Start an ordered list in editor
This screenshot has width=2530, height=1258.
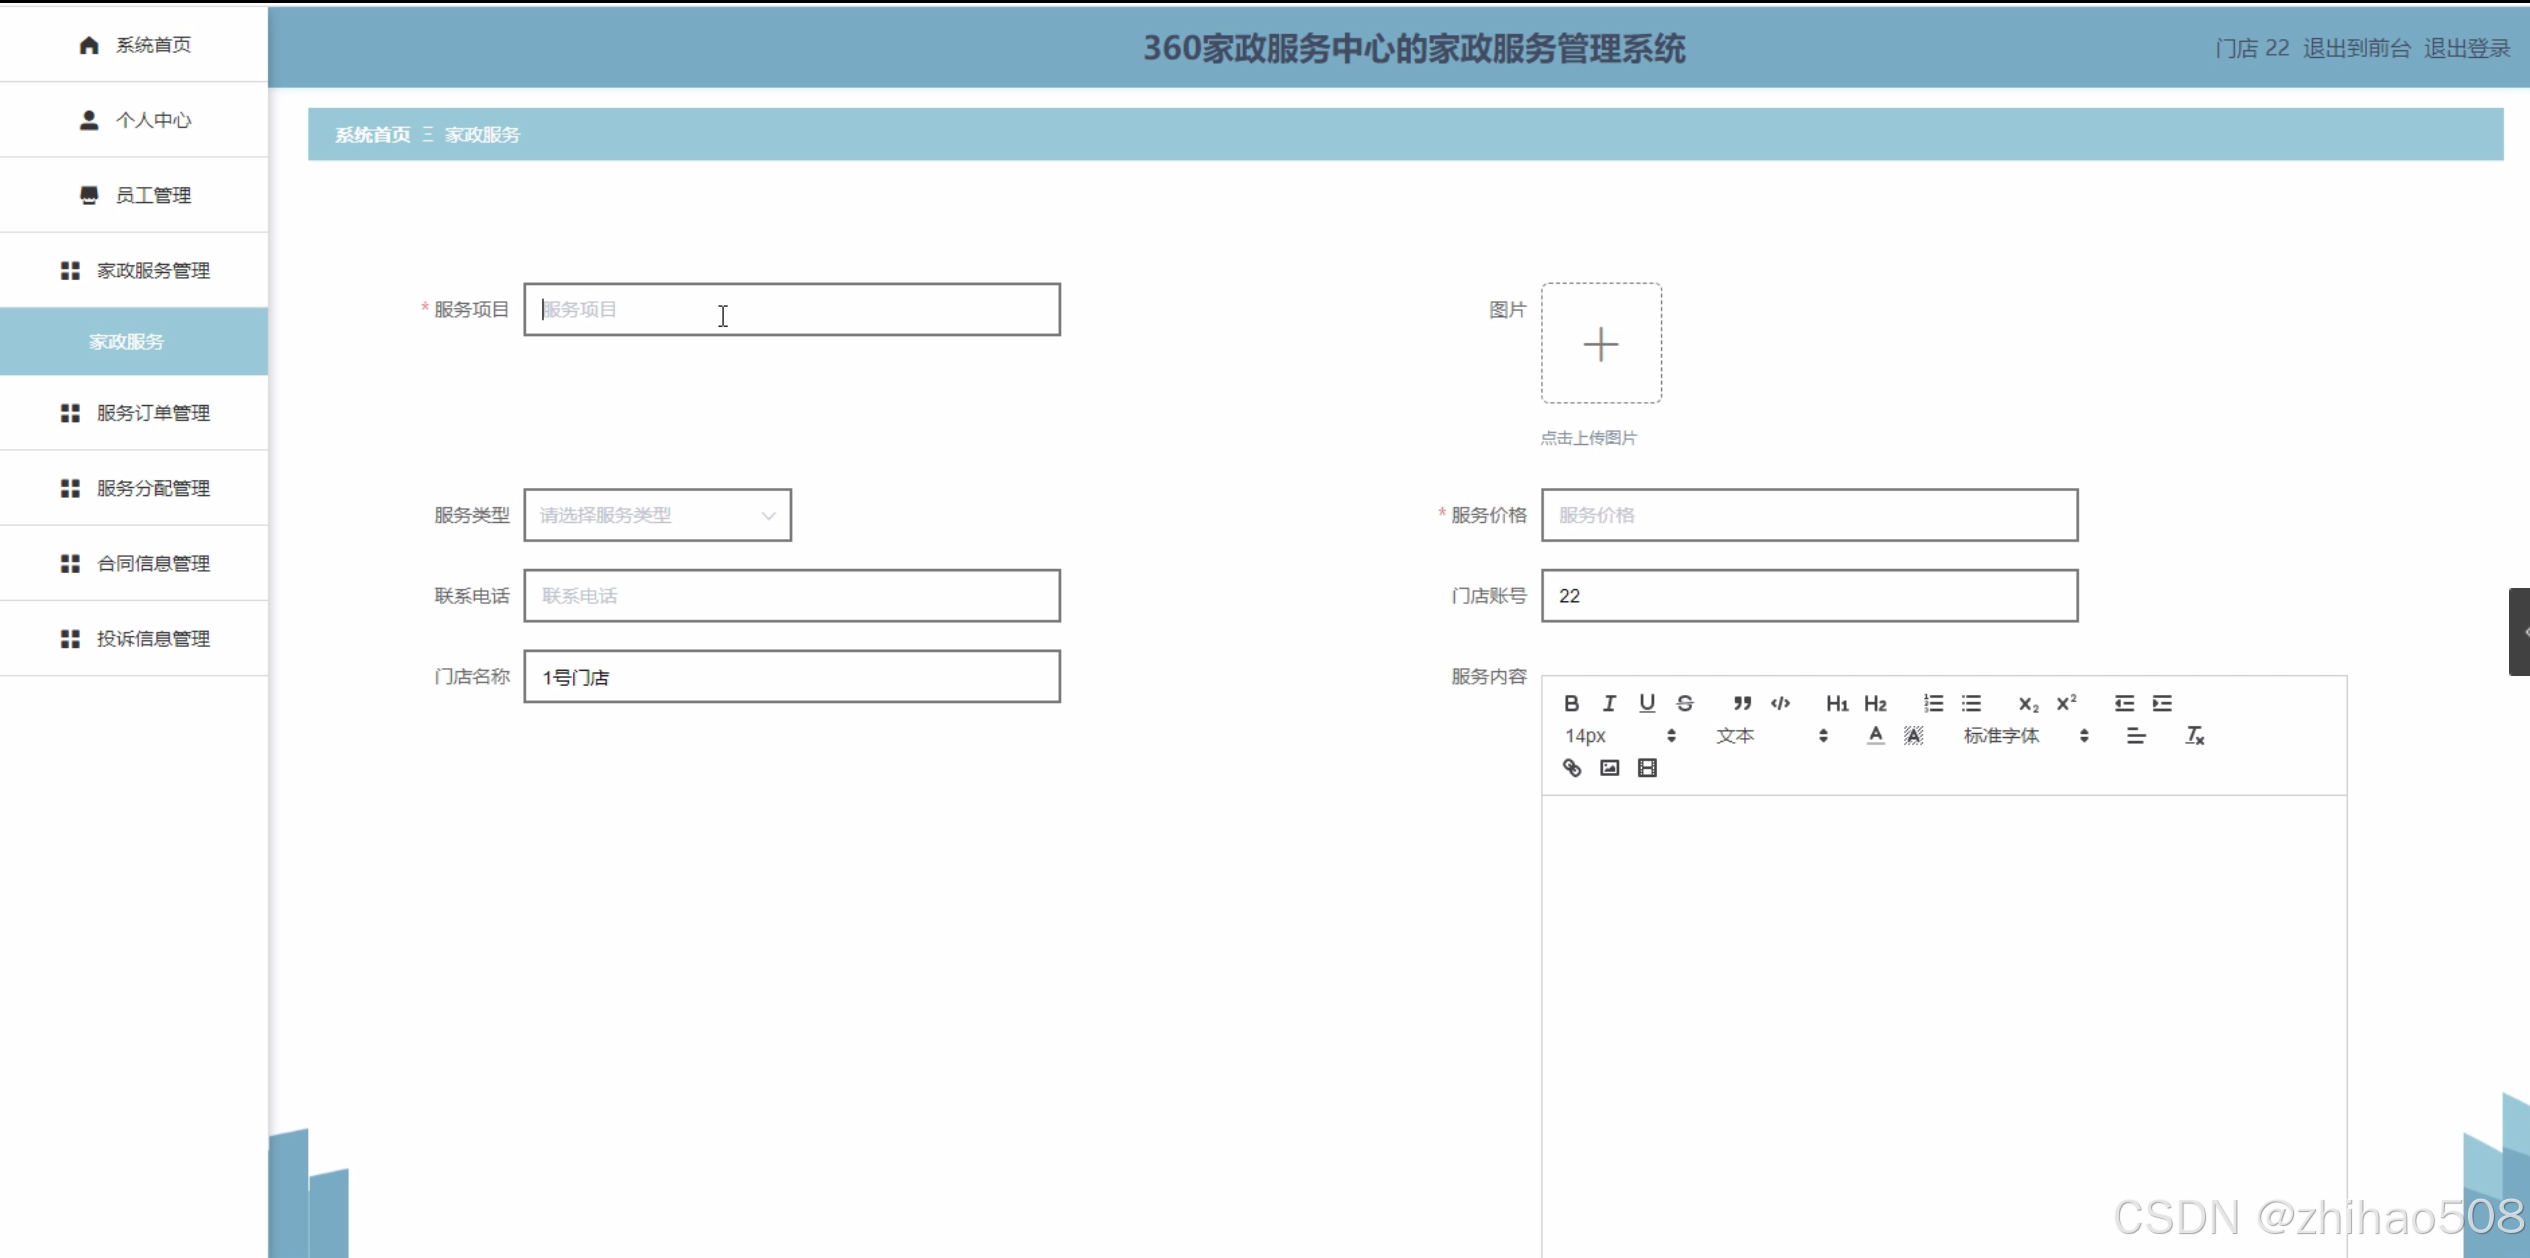(1933, 703)
